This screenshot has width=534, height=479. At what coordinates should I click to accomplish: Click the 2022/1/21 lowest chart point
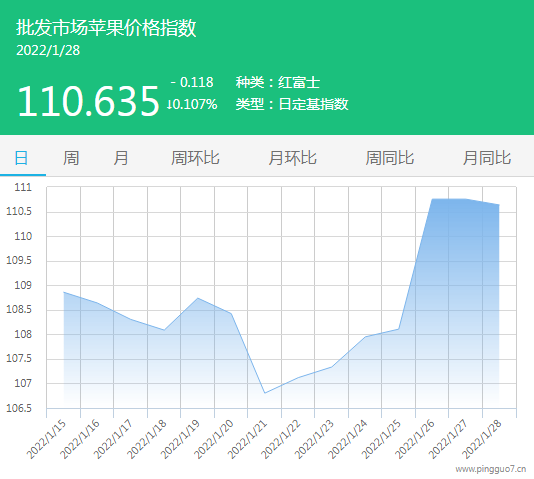pos(265,393)
